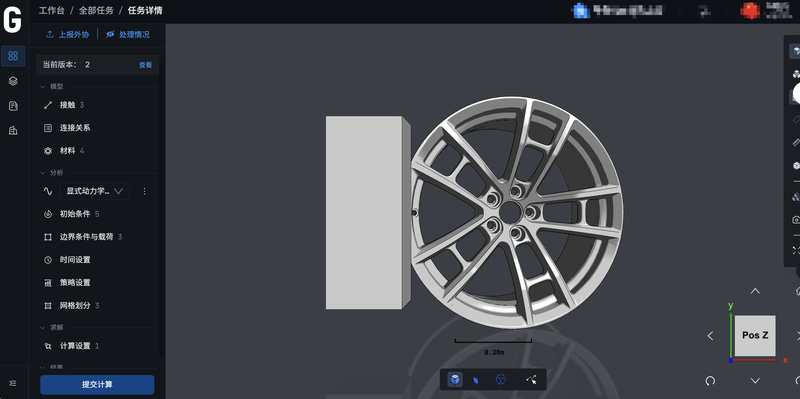Screen dimensions: 800x399
Task: Open the three-dot menu beside analysis type
Action: coord(144,191)
